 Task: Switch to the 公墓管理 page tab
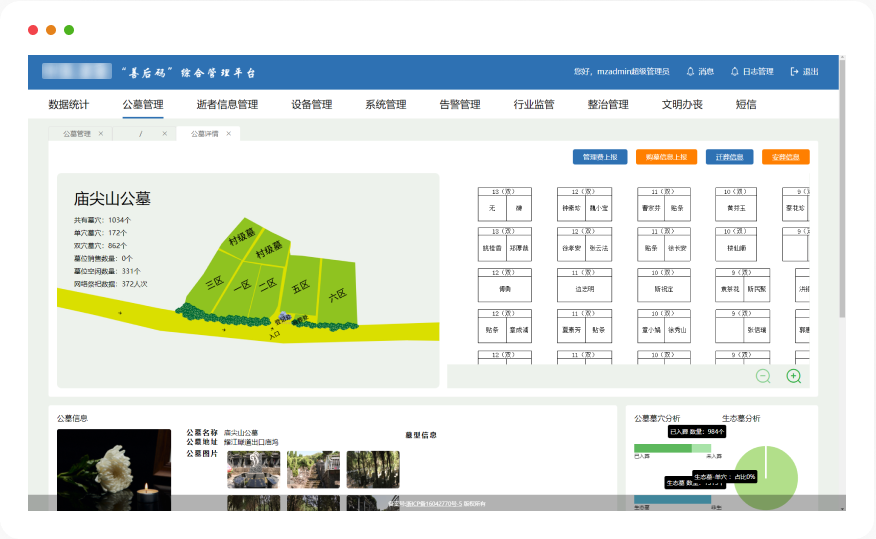(77, 133)
